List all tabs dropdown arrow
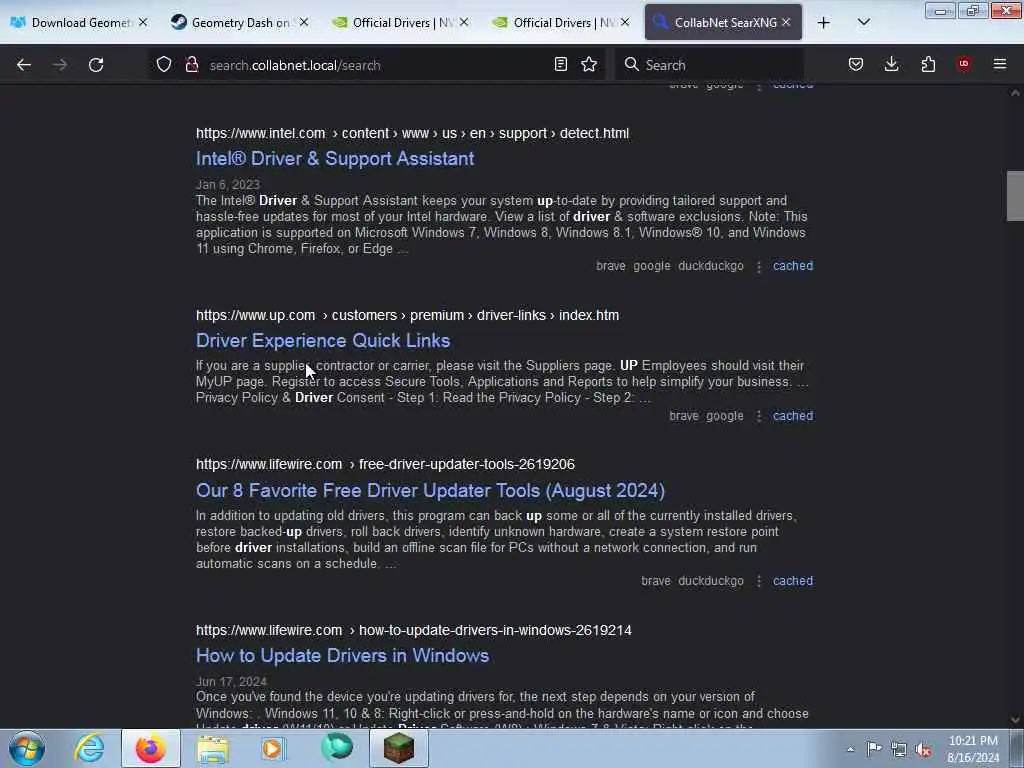This screenshot has height=768, width=1024. pyautogui.click(x=863, y=23)
